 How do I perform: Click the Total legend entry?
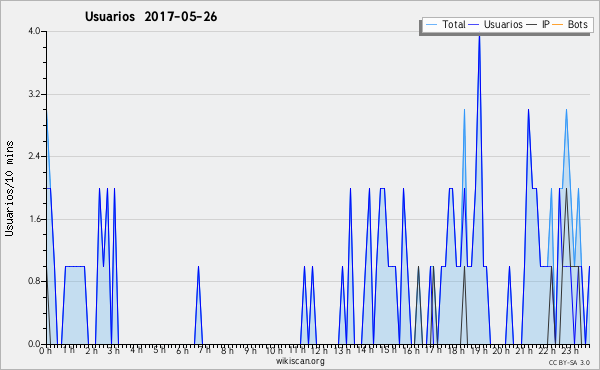445,24
